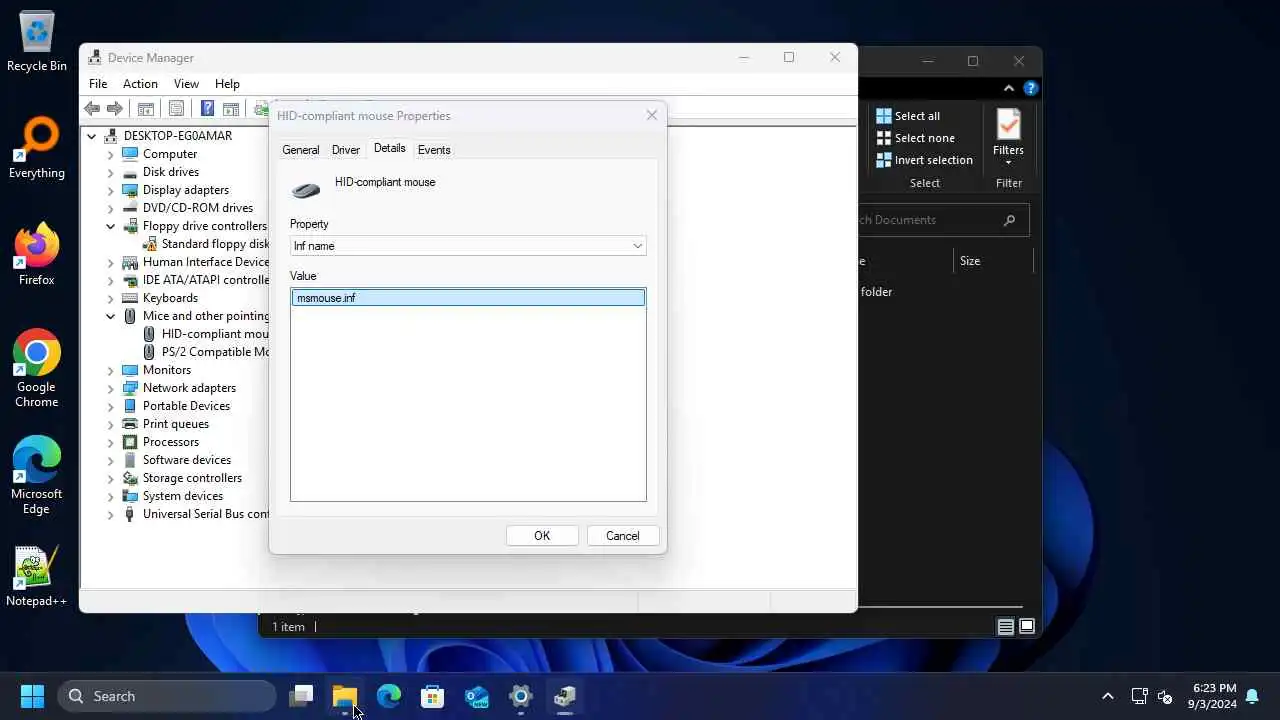Click the Keyboards category icon
The image size is (1280, 720).
coord(130,298)
